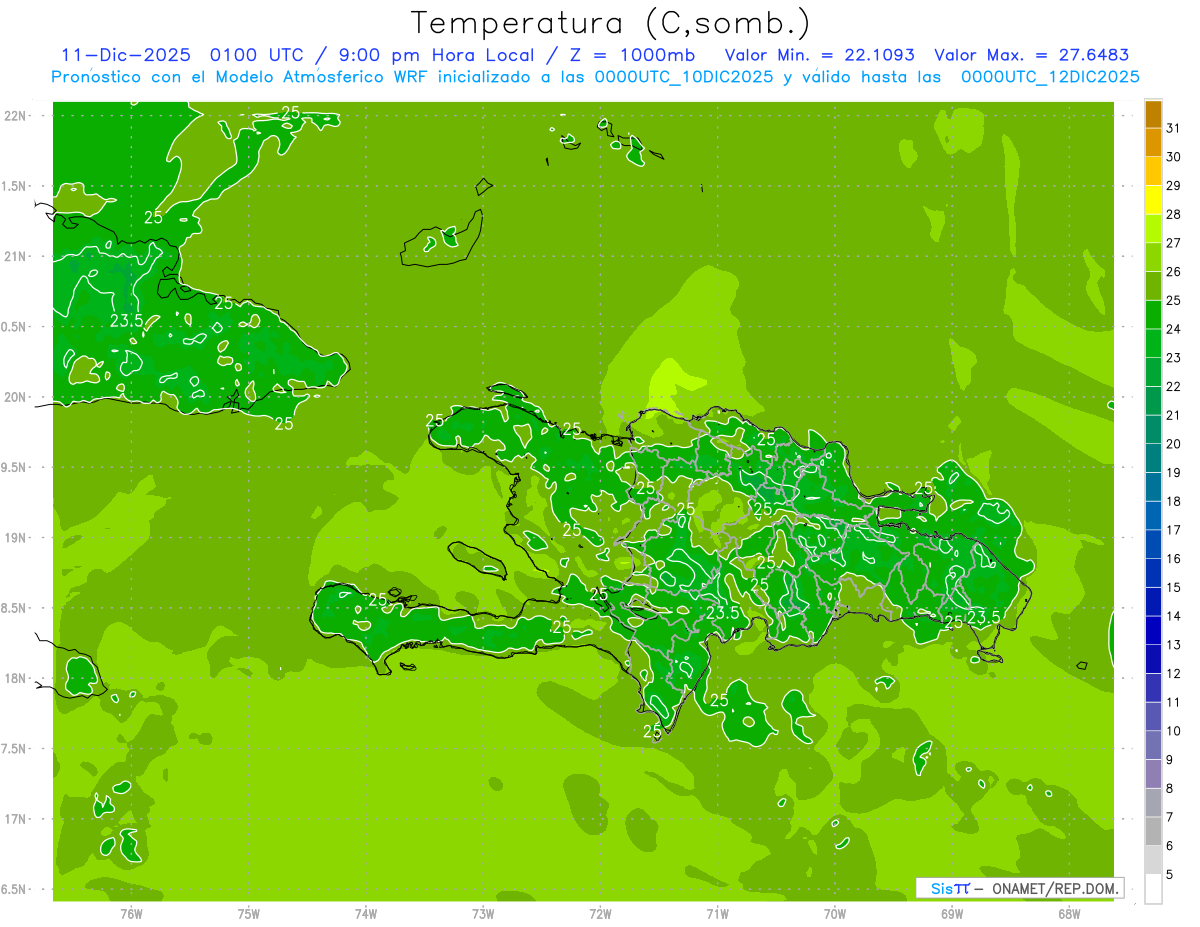Image resolution: width=1200 pixels, height=927 pixels.
Task: Pick the teal legend band between 19 and 20
Action: point(1153,458)
